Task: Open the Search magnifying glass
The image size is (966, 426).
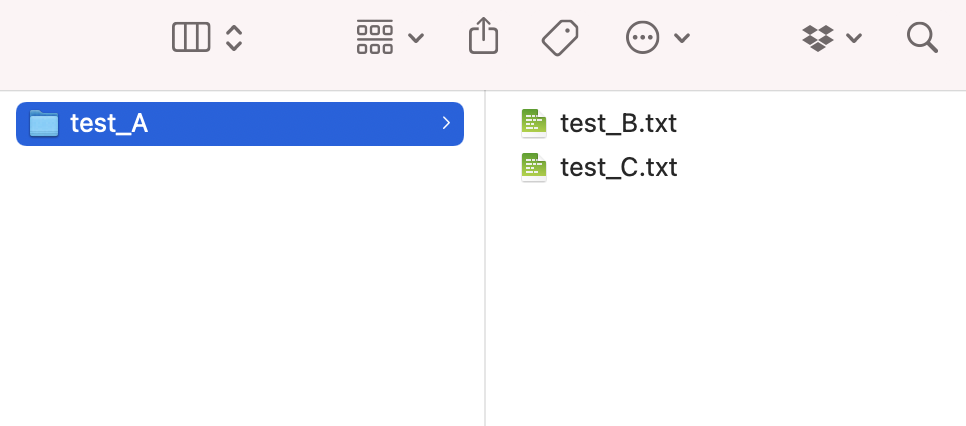Action: coord(922,38)
